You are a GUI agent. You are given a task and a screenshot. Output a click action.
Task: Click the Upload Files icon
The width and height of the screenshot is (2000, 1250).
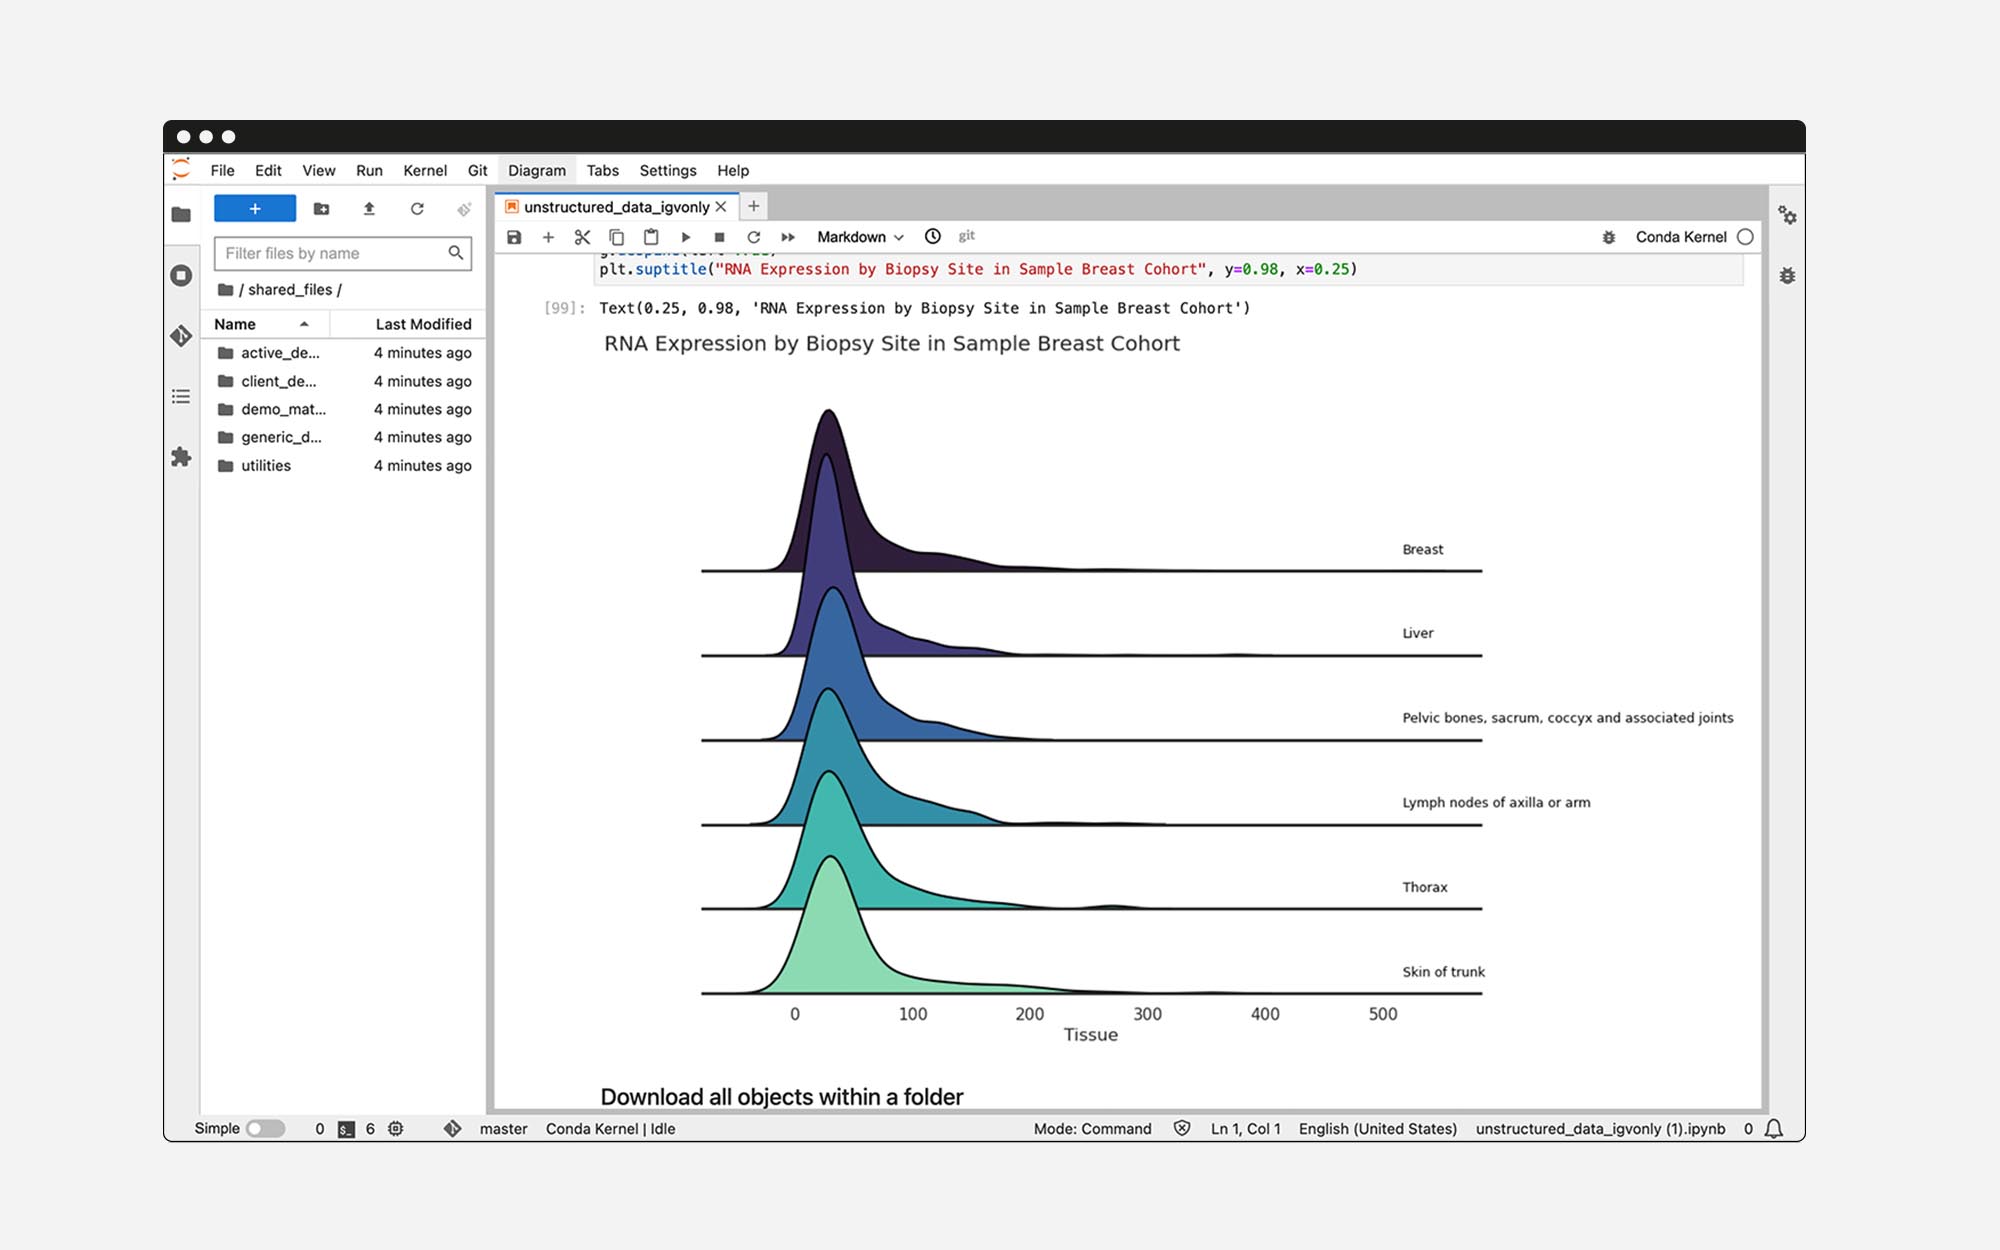click(369, 208)
